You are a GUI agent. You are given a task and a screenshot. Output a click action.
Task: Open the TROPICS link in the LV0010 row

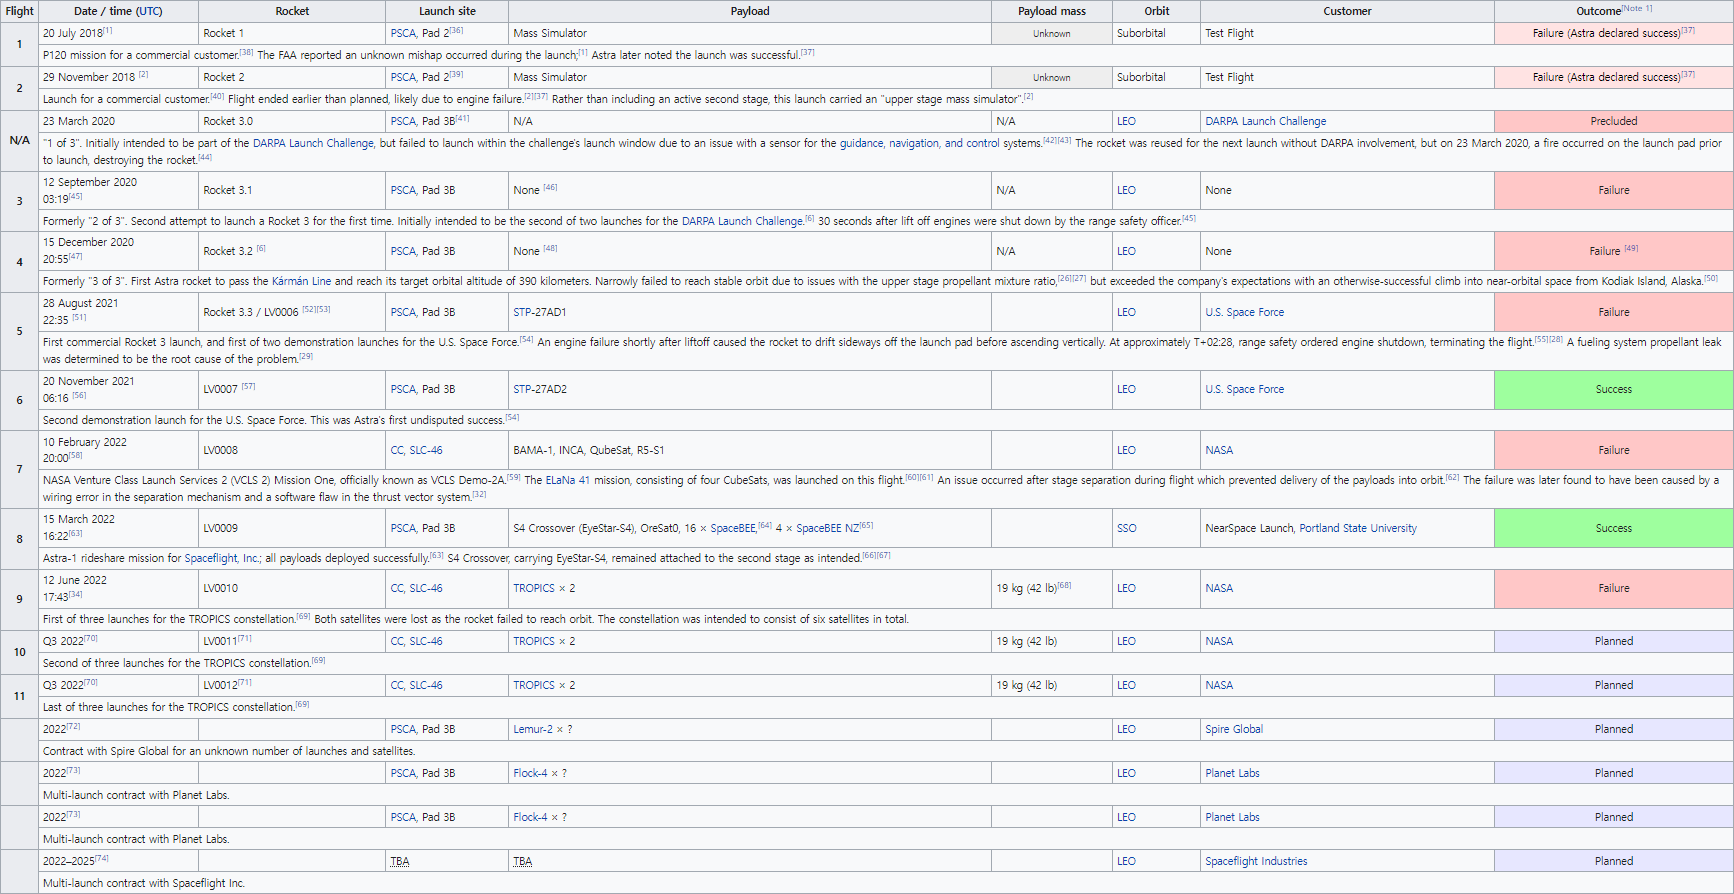click(534, 588)
